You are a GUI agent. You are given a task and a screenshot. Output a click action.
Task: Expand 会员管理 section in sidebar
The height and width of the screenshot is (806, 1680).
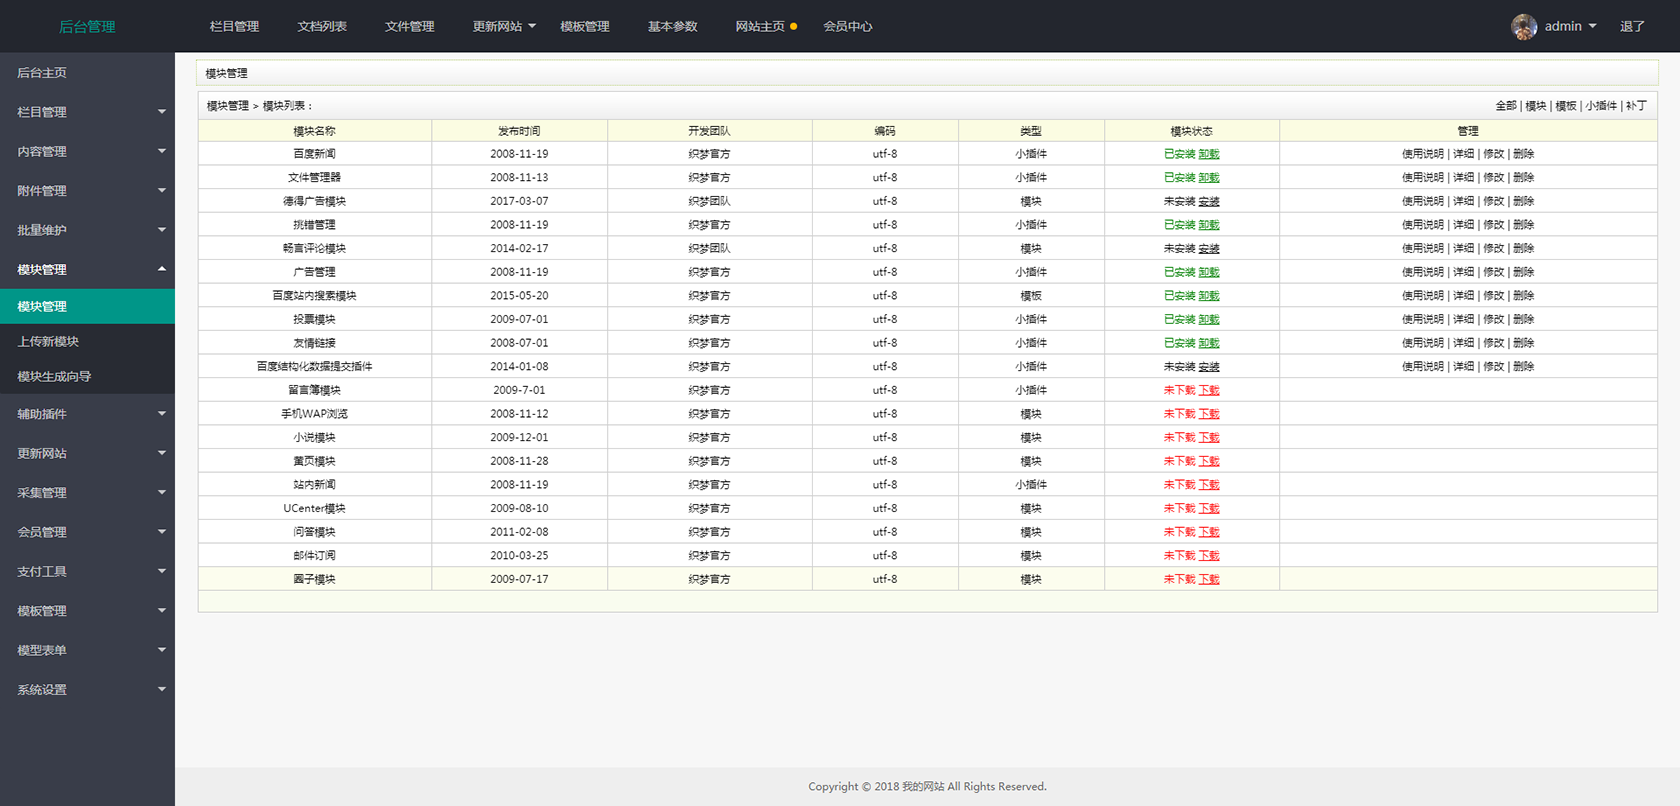87,532
